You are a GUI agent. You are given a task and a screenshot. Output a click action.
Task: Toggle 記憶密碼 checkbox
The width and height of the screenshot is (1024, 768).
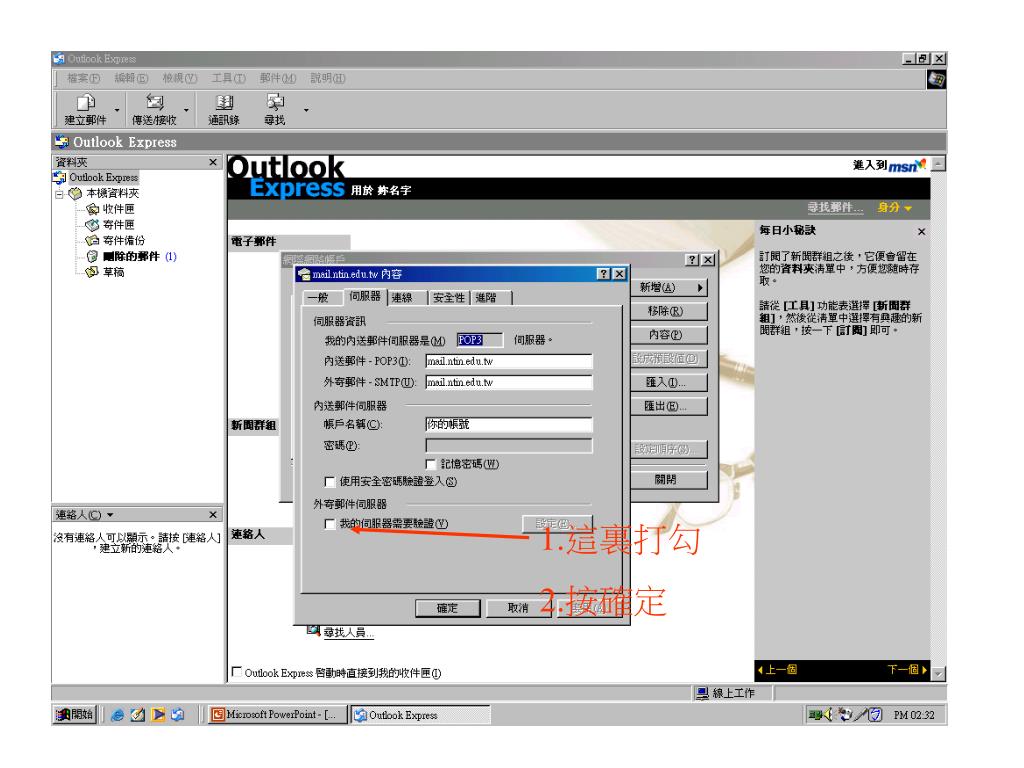click(431, 464)
